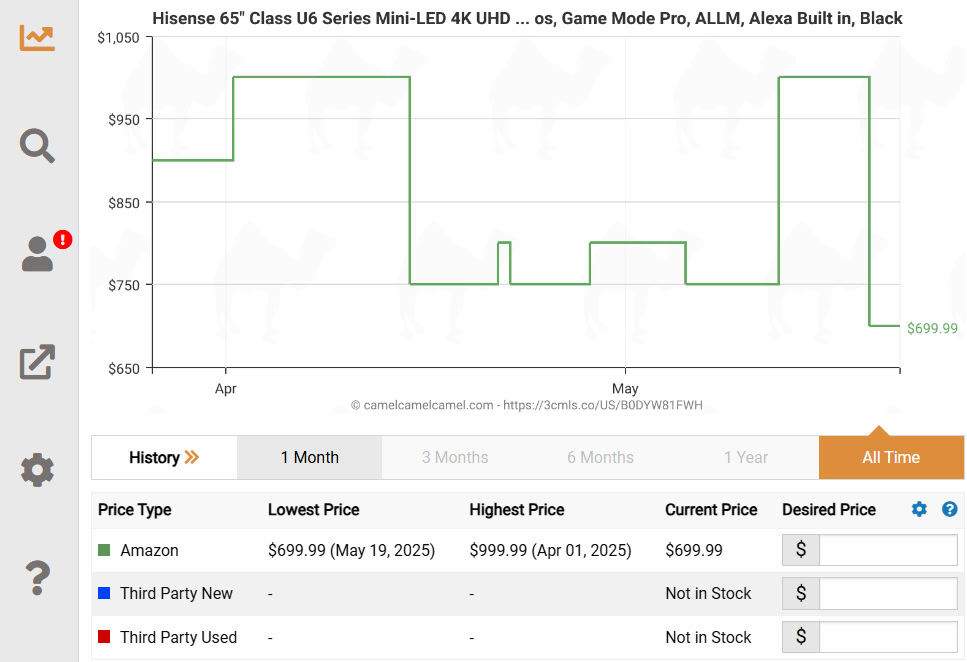This screenshot has width=967, height=662.
Task: Click the Amazon row label
Action: click(x=149, y=550)
